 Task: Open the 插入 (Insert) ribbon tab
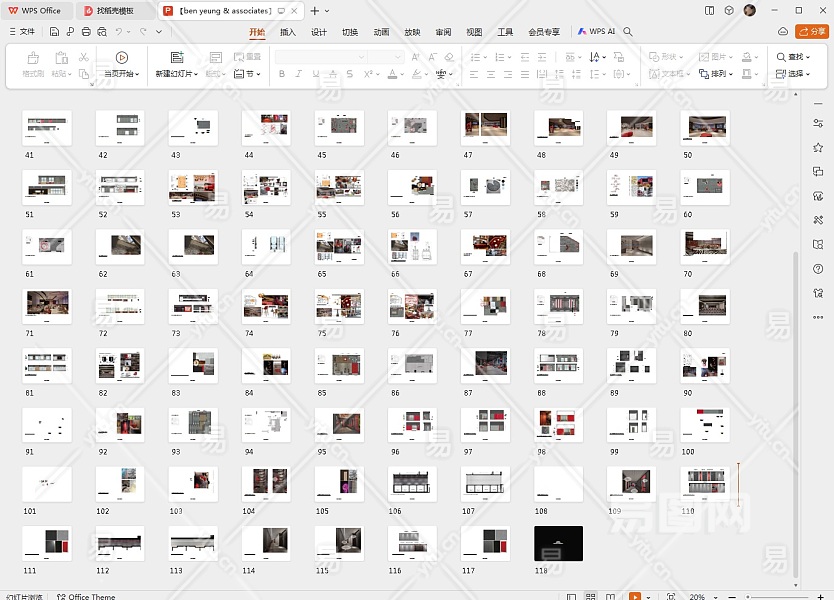tap(288, 32)
